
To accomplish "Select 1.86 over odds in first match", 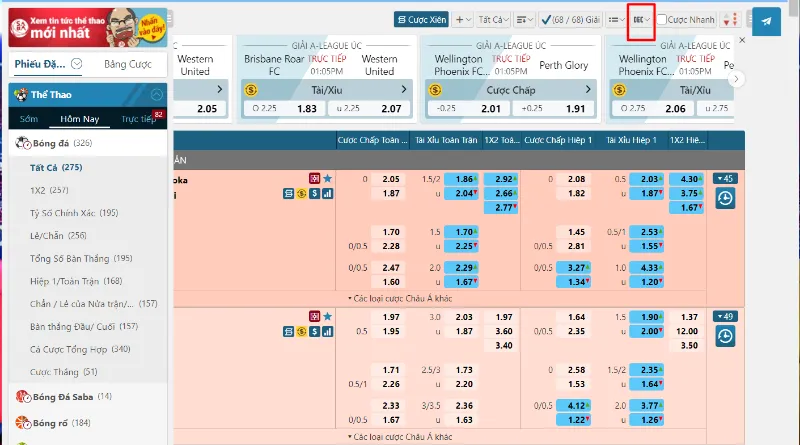I will pyautogui.click(x=461, y=179).
